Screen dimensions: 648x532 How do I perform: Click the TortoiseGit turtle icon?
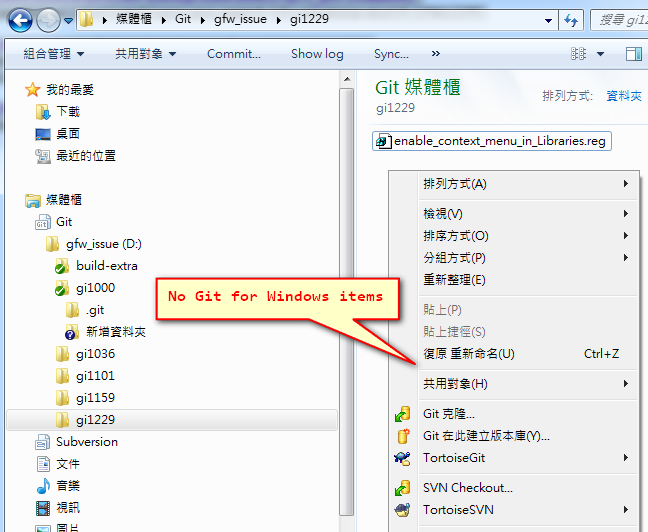pos(403,458)
